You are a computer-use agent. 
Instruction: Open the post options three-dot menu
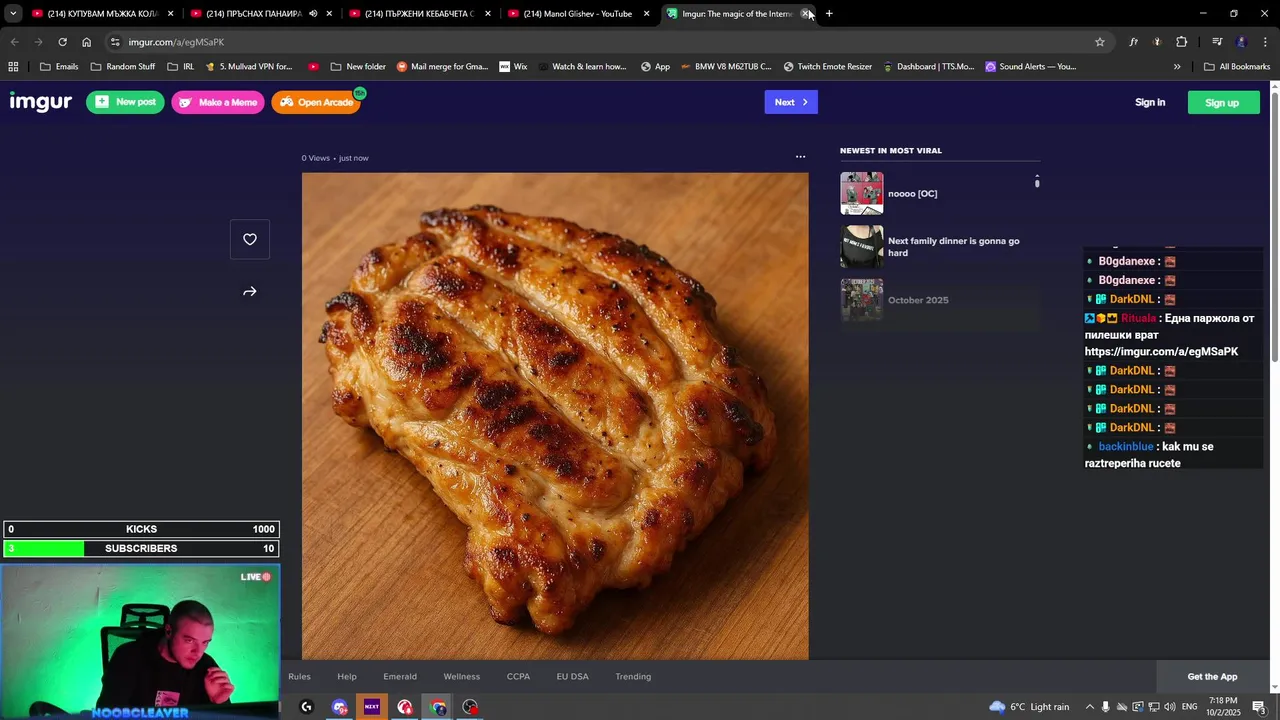[800, 157]
